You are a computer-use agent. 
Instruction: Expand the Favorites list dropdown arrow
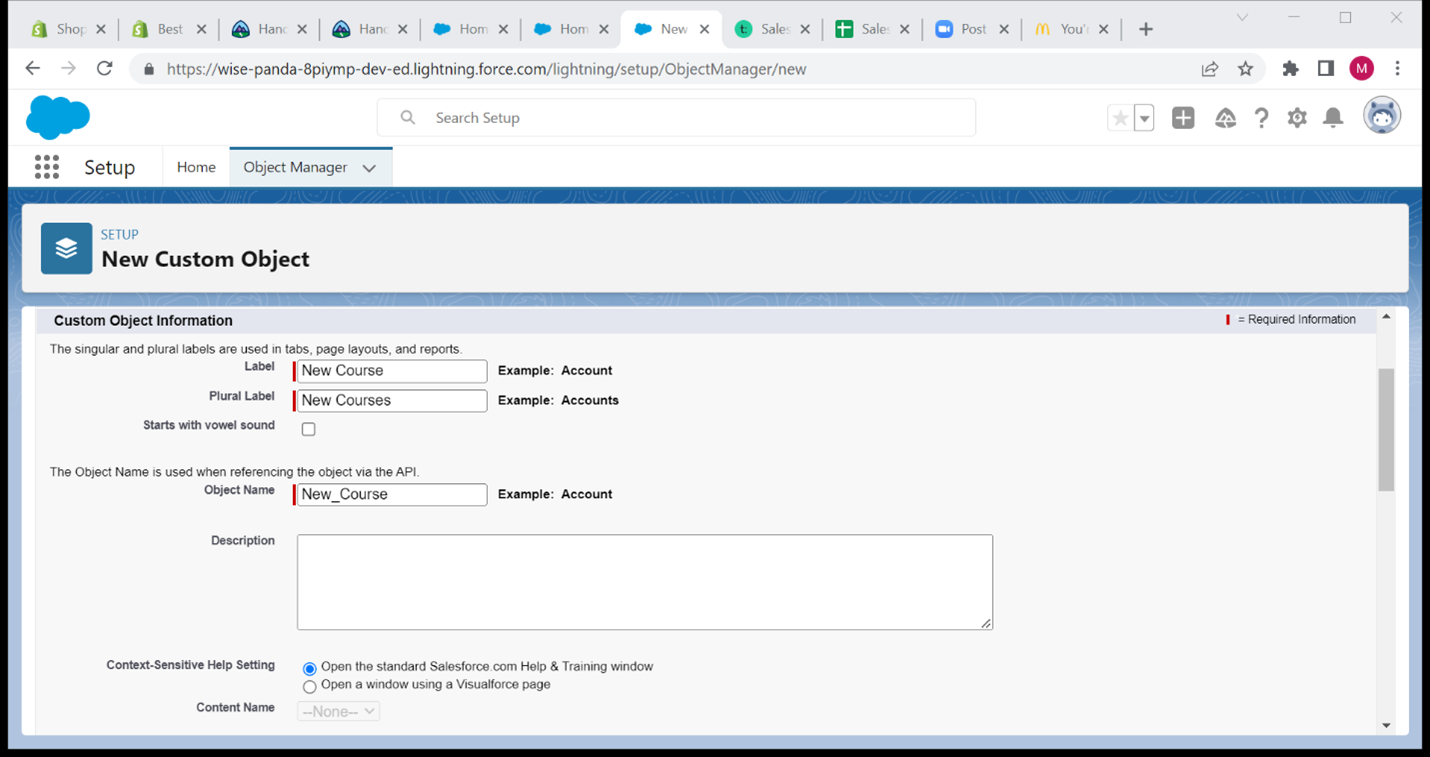1144,118
